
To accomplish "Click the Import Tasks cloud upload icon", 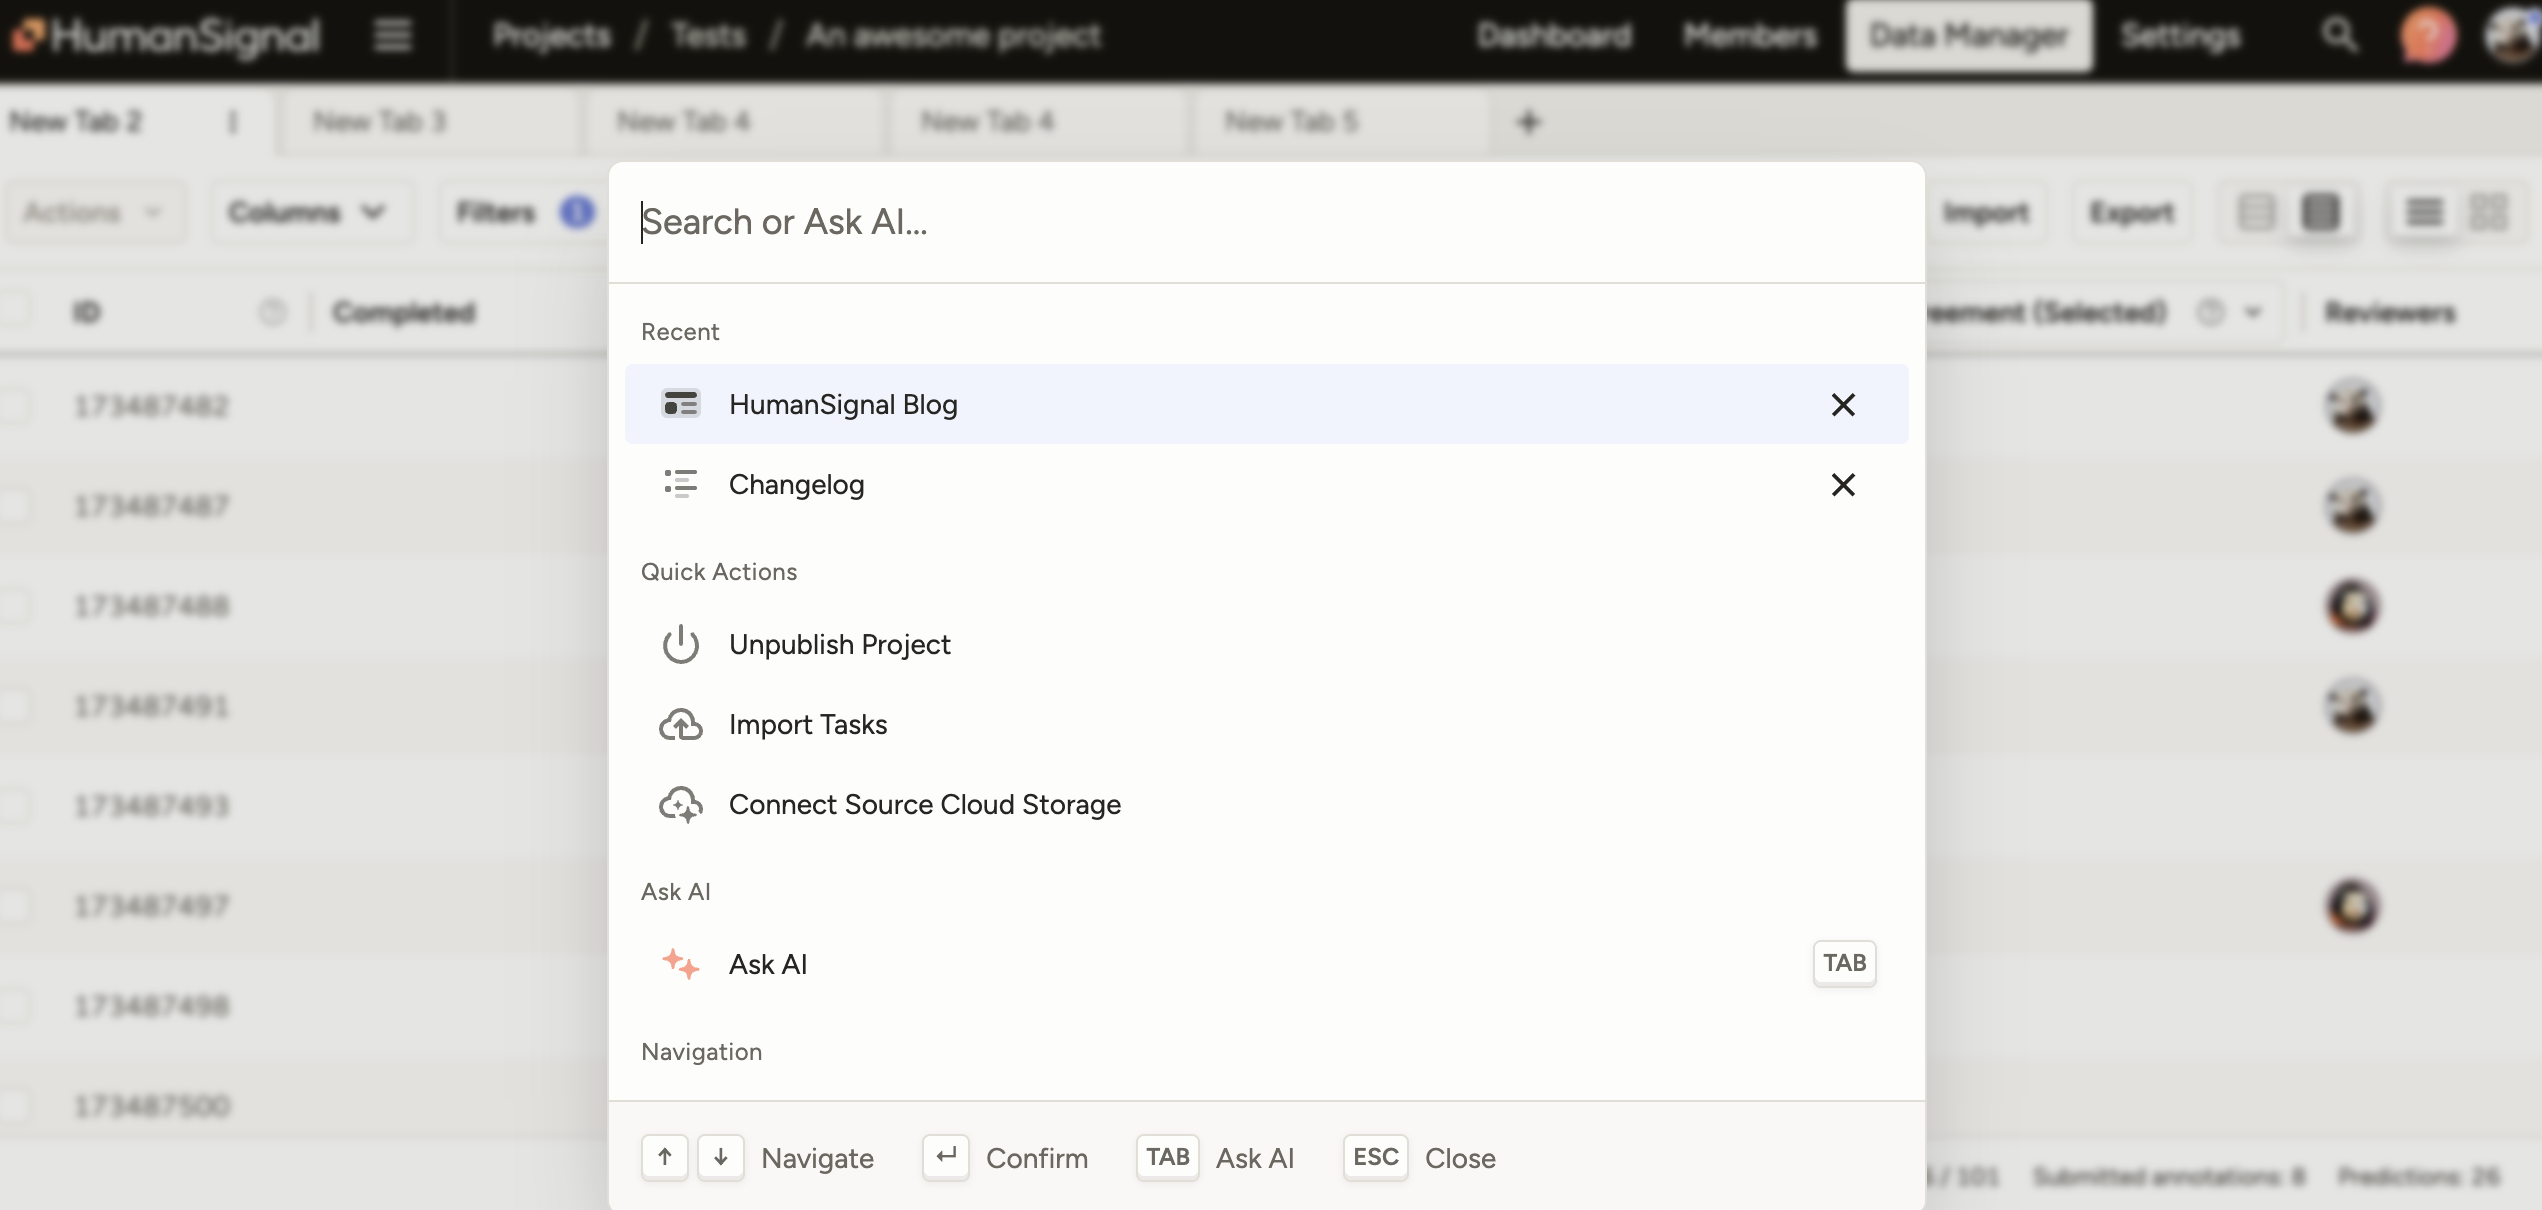I will point(681,724).
